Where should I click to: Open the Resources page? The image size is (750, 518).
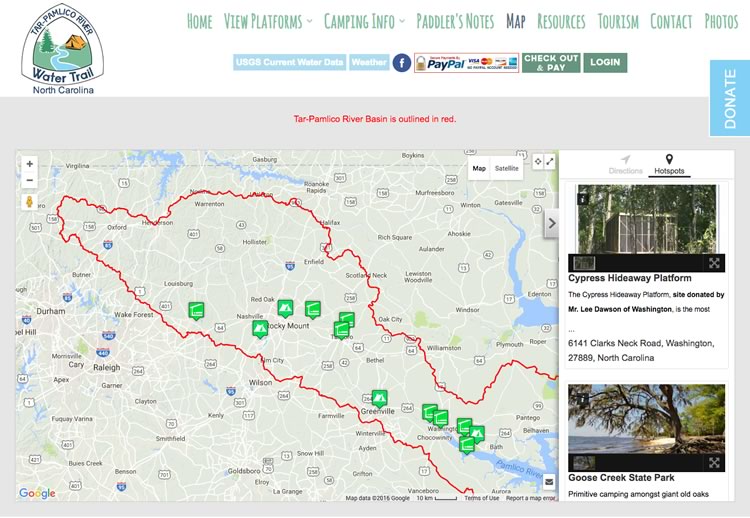561,21
